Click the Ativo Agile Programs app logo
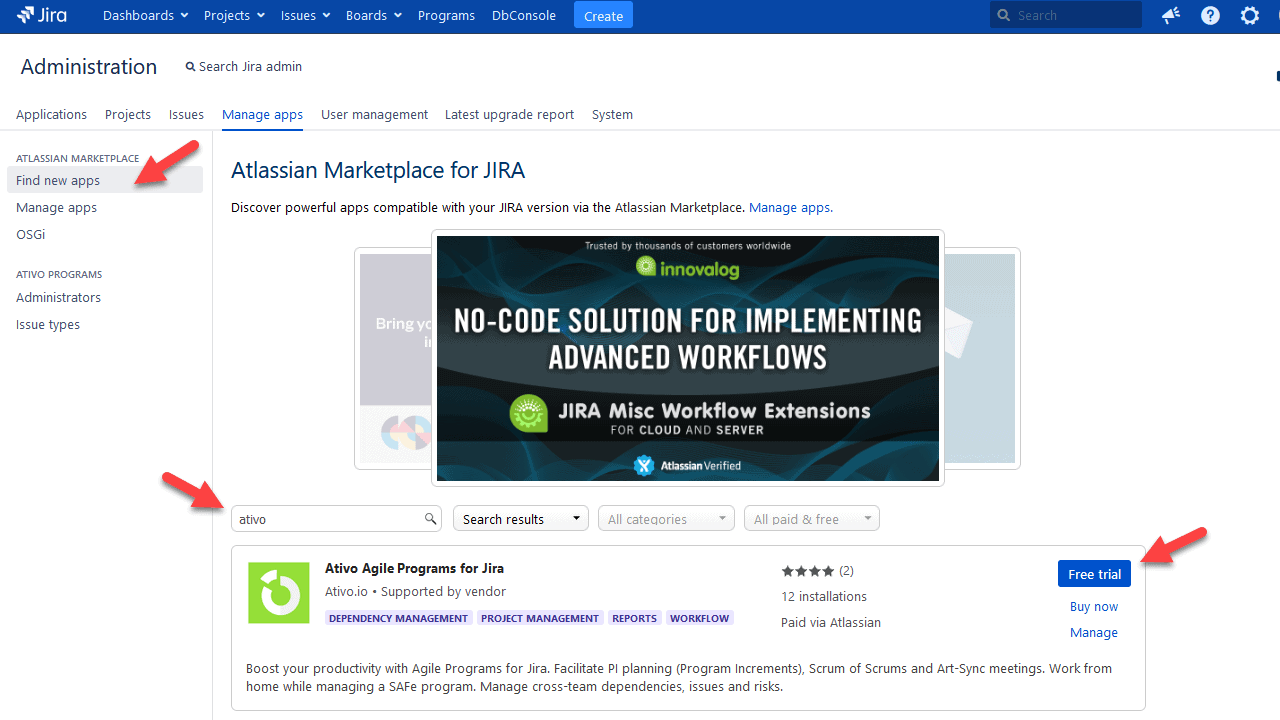 point(278,592)
